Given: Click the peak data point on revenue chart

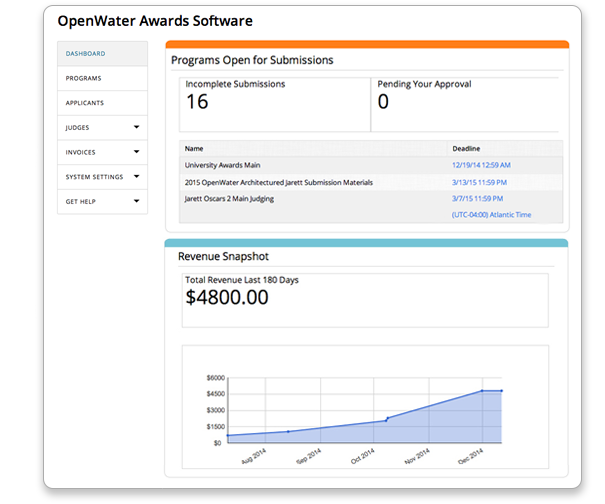Looking at the screenshot, I should [x=482, y=391].
